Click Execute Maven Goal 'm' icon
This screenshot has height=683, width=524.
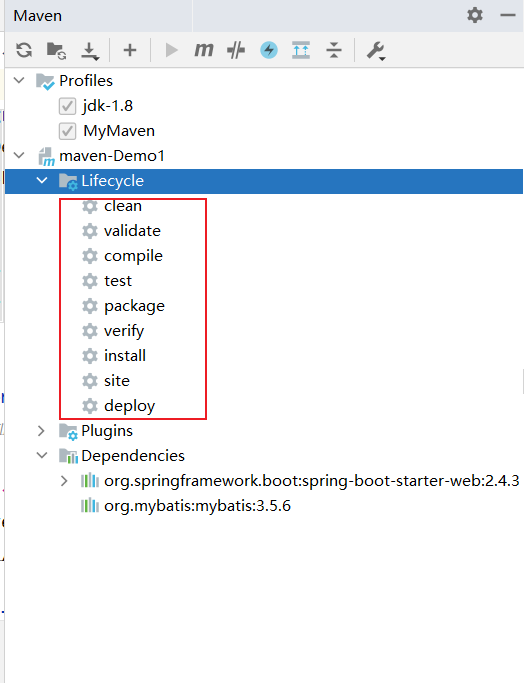pos(203,50)
